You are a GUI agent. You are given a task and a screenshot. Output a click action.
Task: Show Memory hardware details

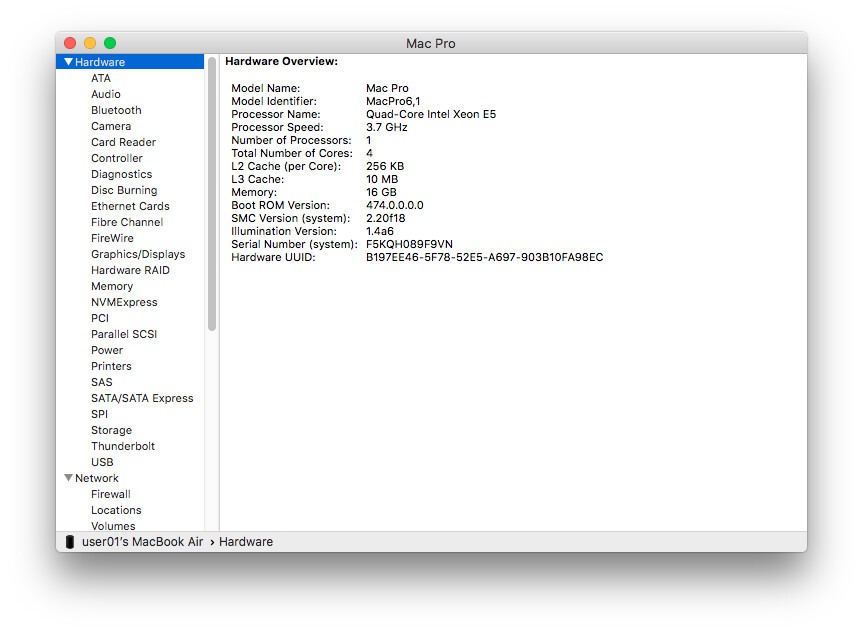[112, 286]
